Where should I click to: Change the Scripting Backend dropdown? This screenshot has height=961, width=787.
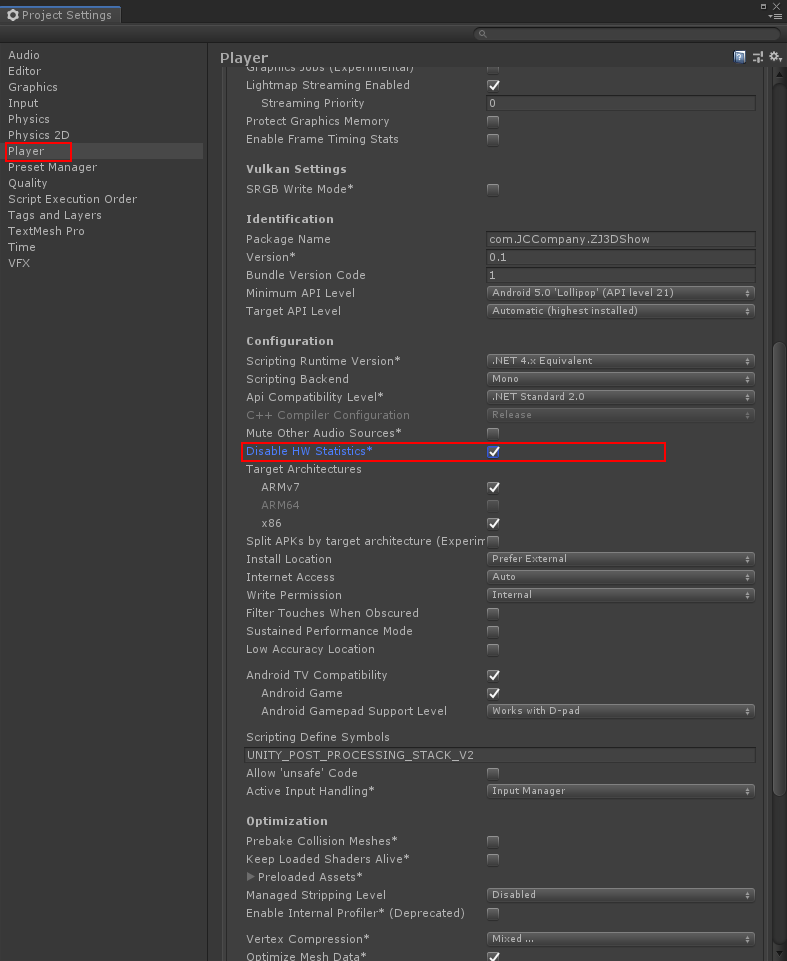pos(620,379)
